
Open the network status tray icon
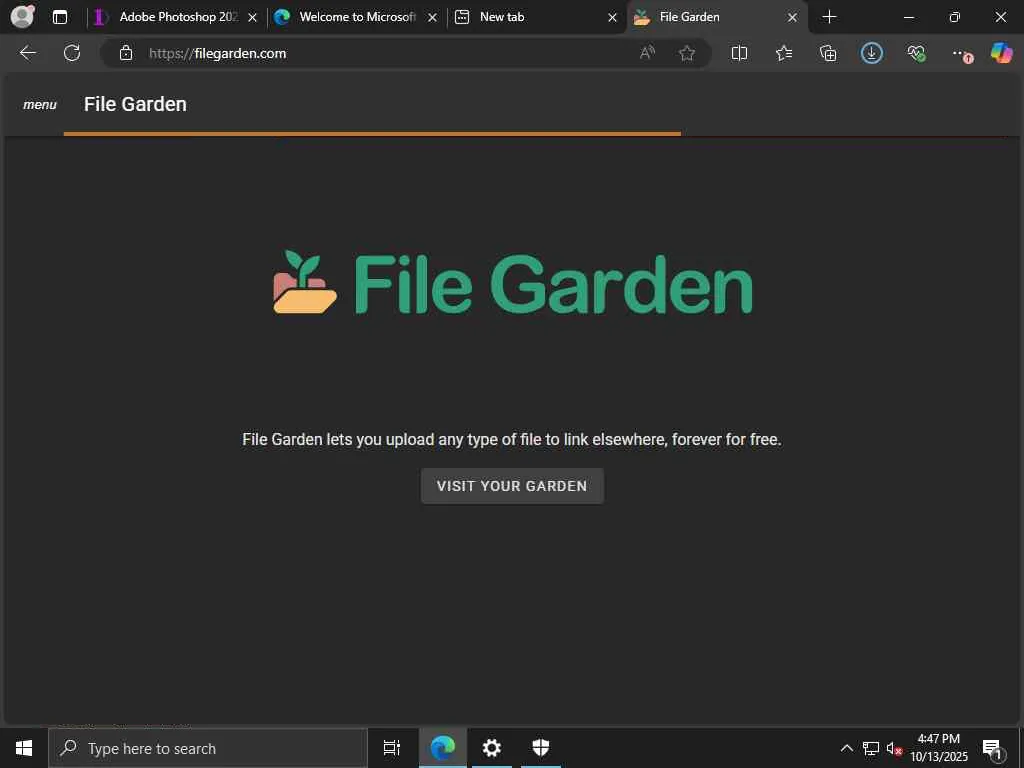pyautogui.click(x=871, y=748)
